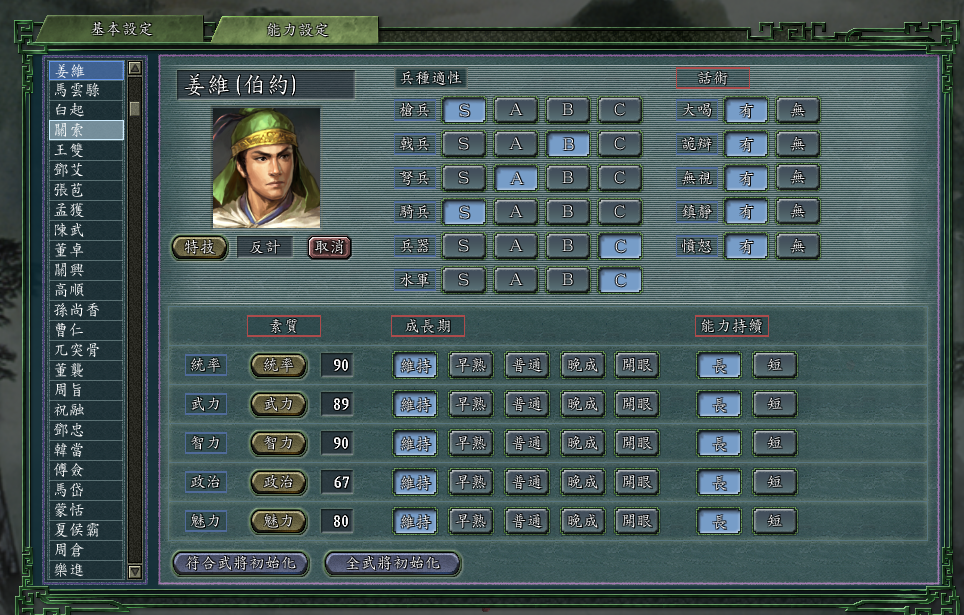Set 政治 ability duration to 短

point(775,482)
